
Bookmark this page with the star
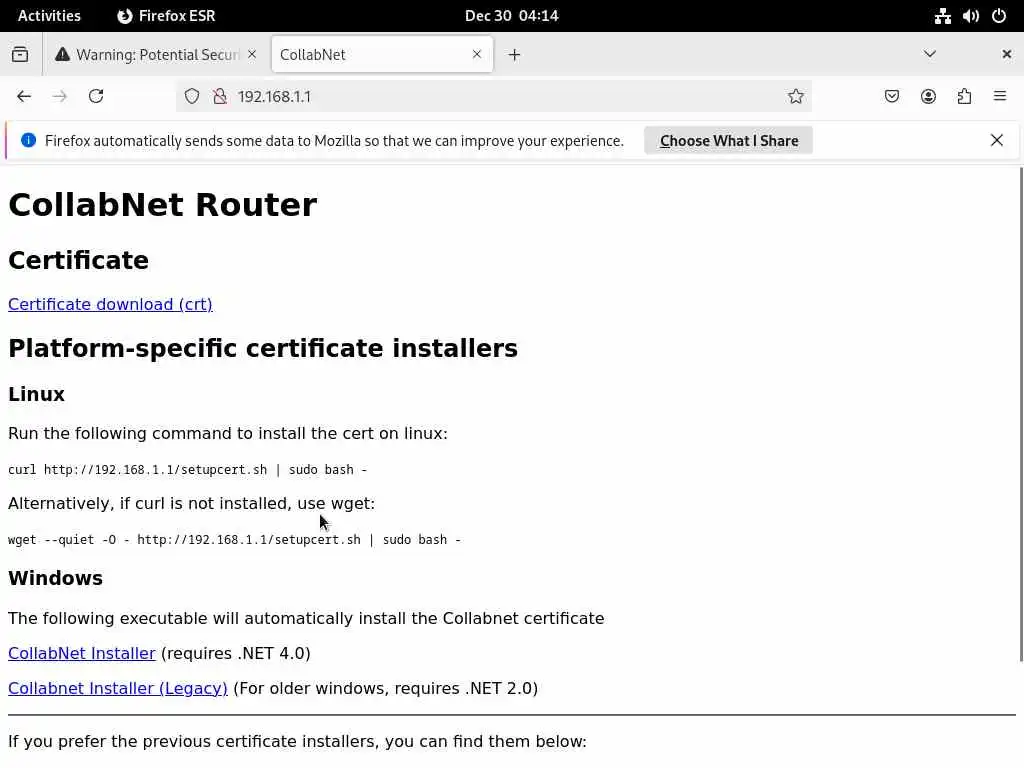pos(795,97)
